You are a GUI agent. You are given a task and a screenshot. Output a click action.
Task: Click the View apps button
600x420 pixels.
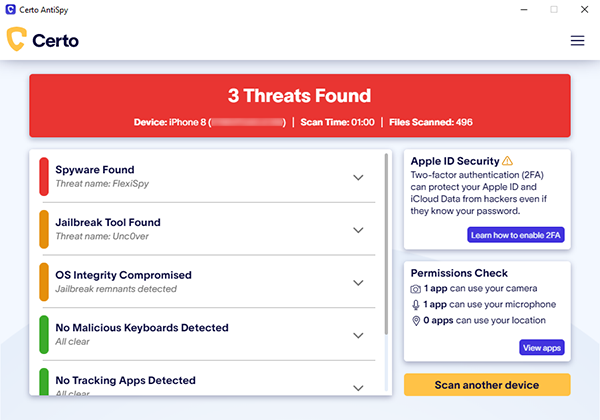coord(541,347)
